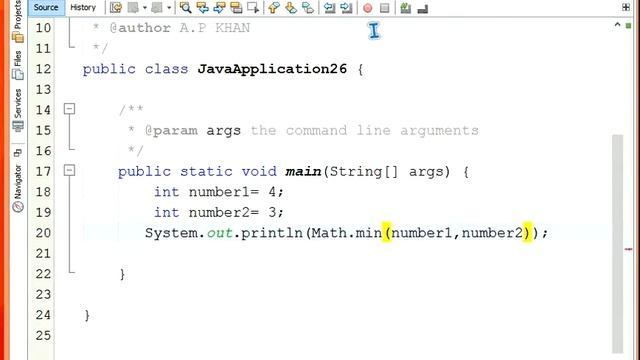This screenshot has height=360, width=640.
Task: Toggle Bookmark on the current line
Action: 308,7
